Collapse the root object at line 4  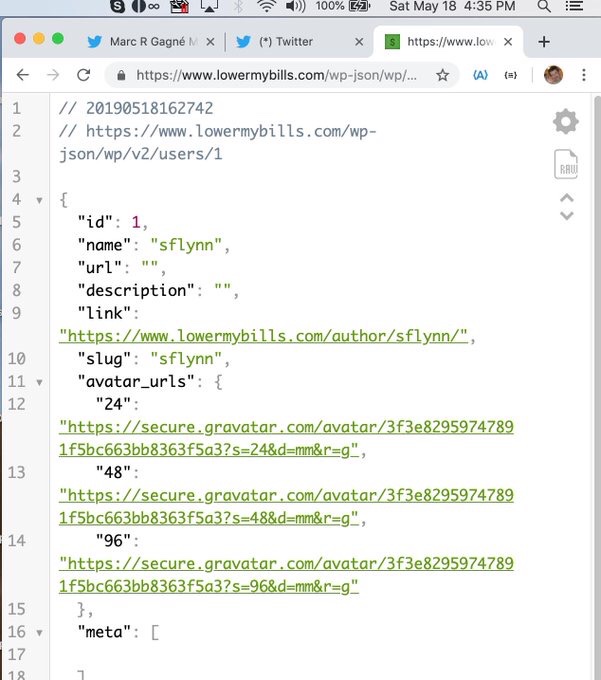coord(39,200)
